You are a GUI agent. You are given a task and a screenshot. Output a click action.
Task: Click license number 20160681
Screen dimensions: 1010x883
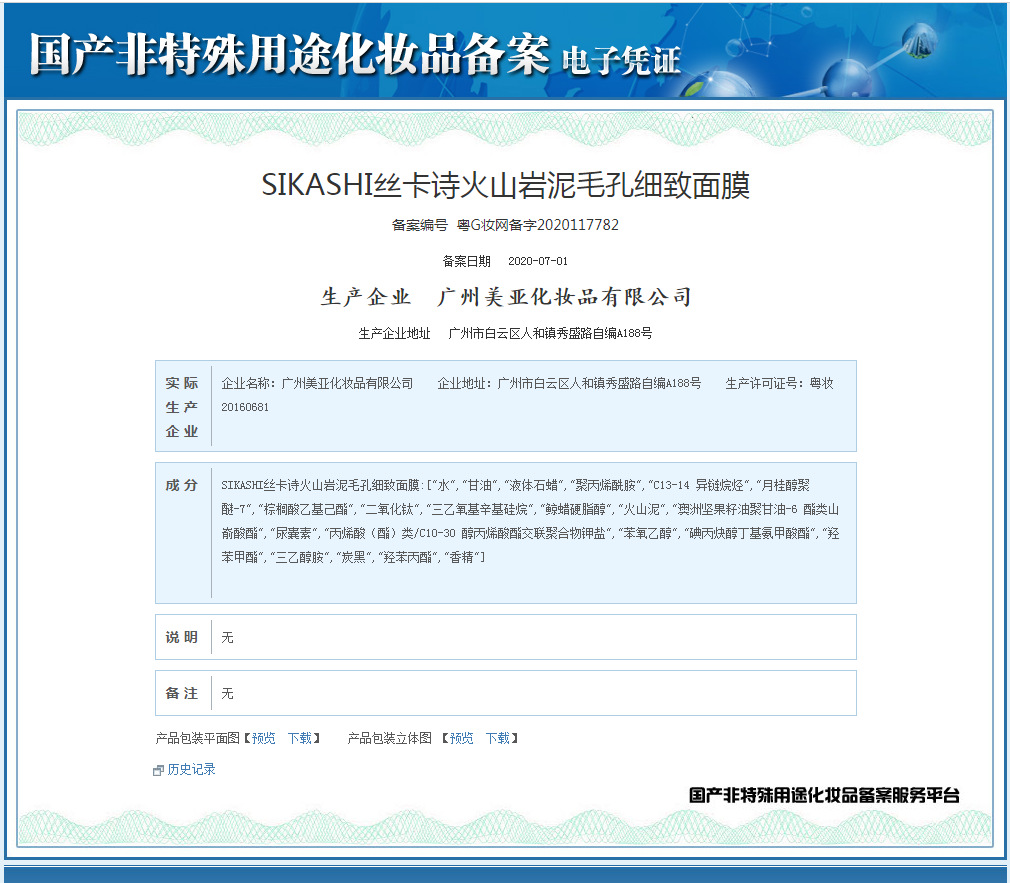click(245, 407)
